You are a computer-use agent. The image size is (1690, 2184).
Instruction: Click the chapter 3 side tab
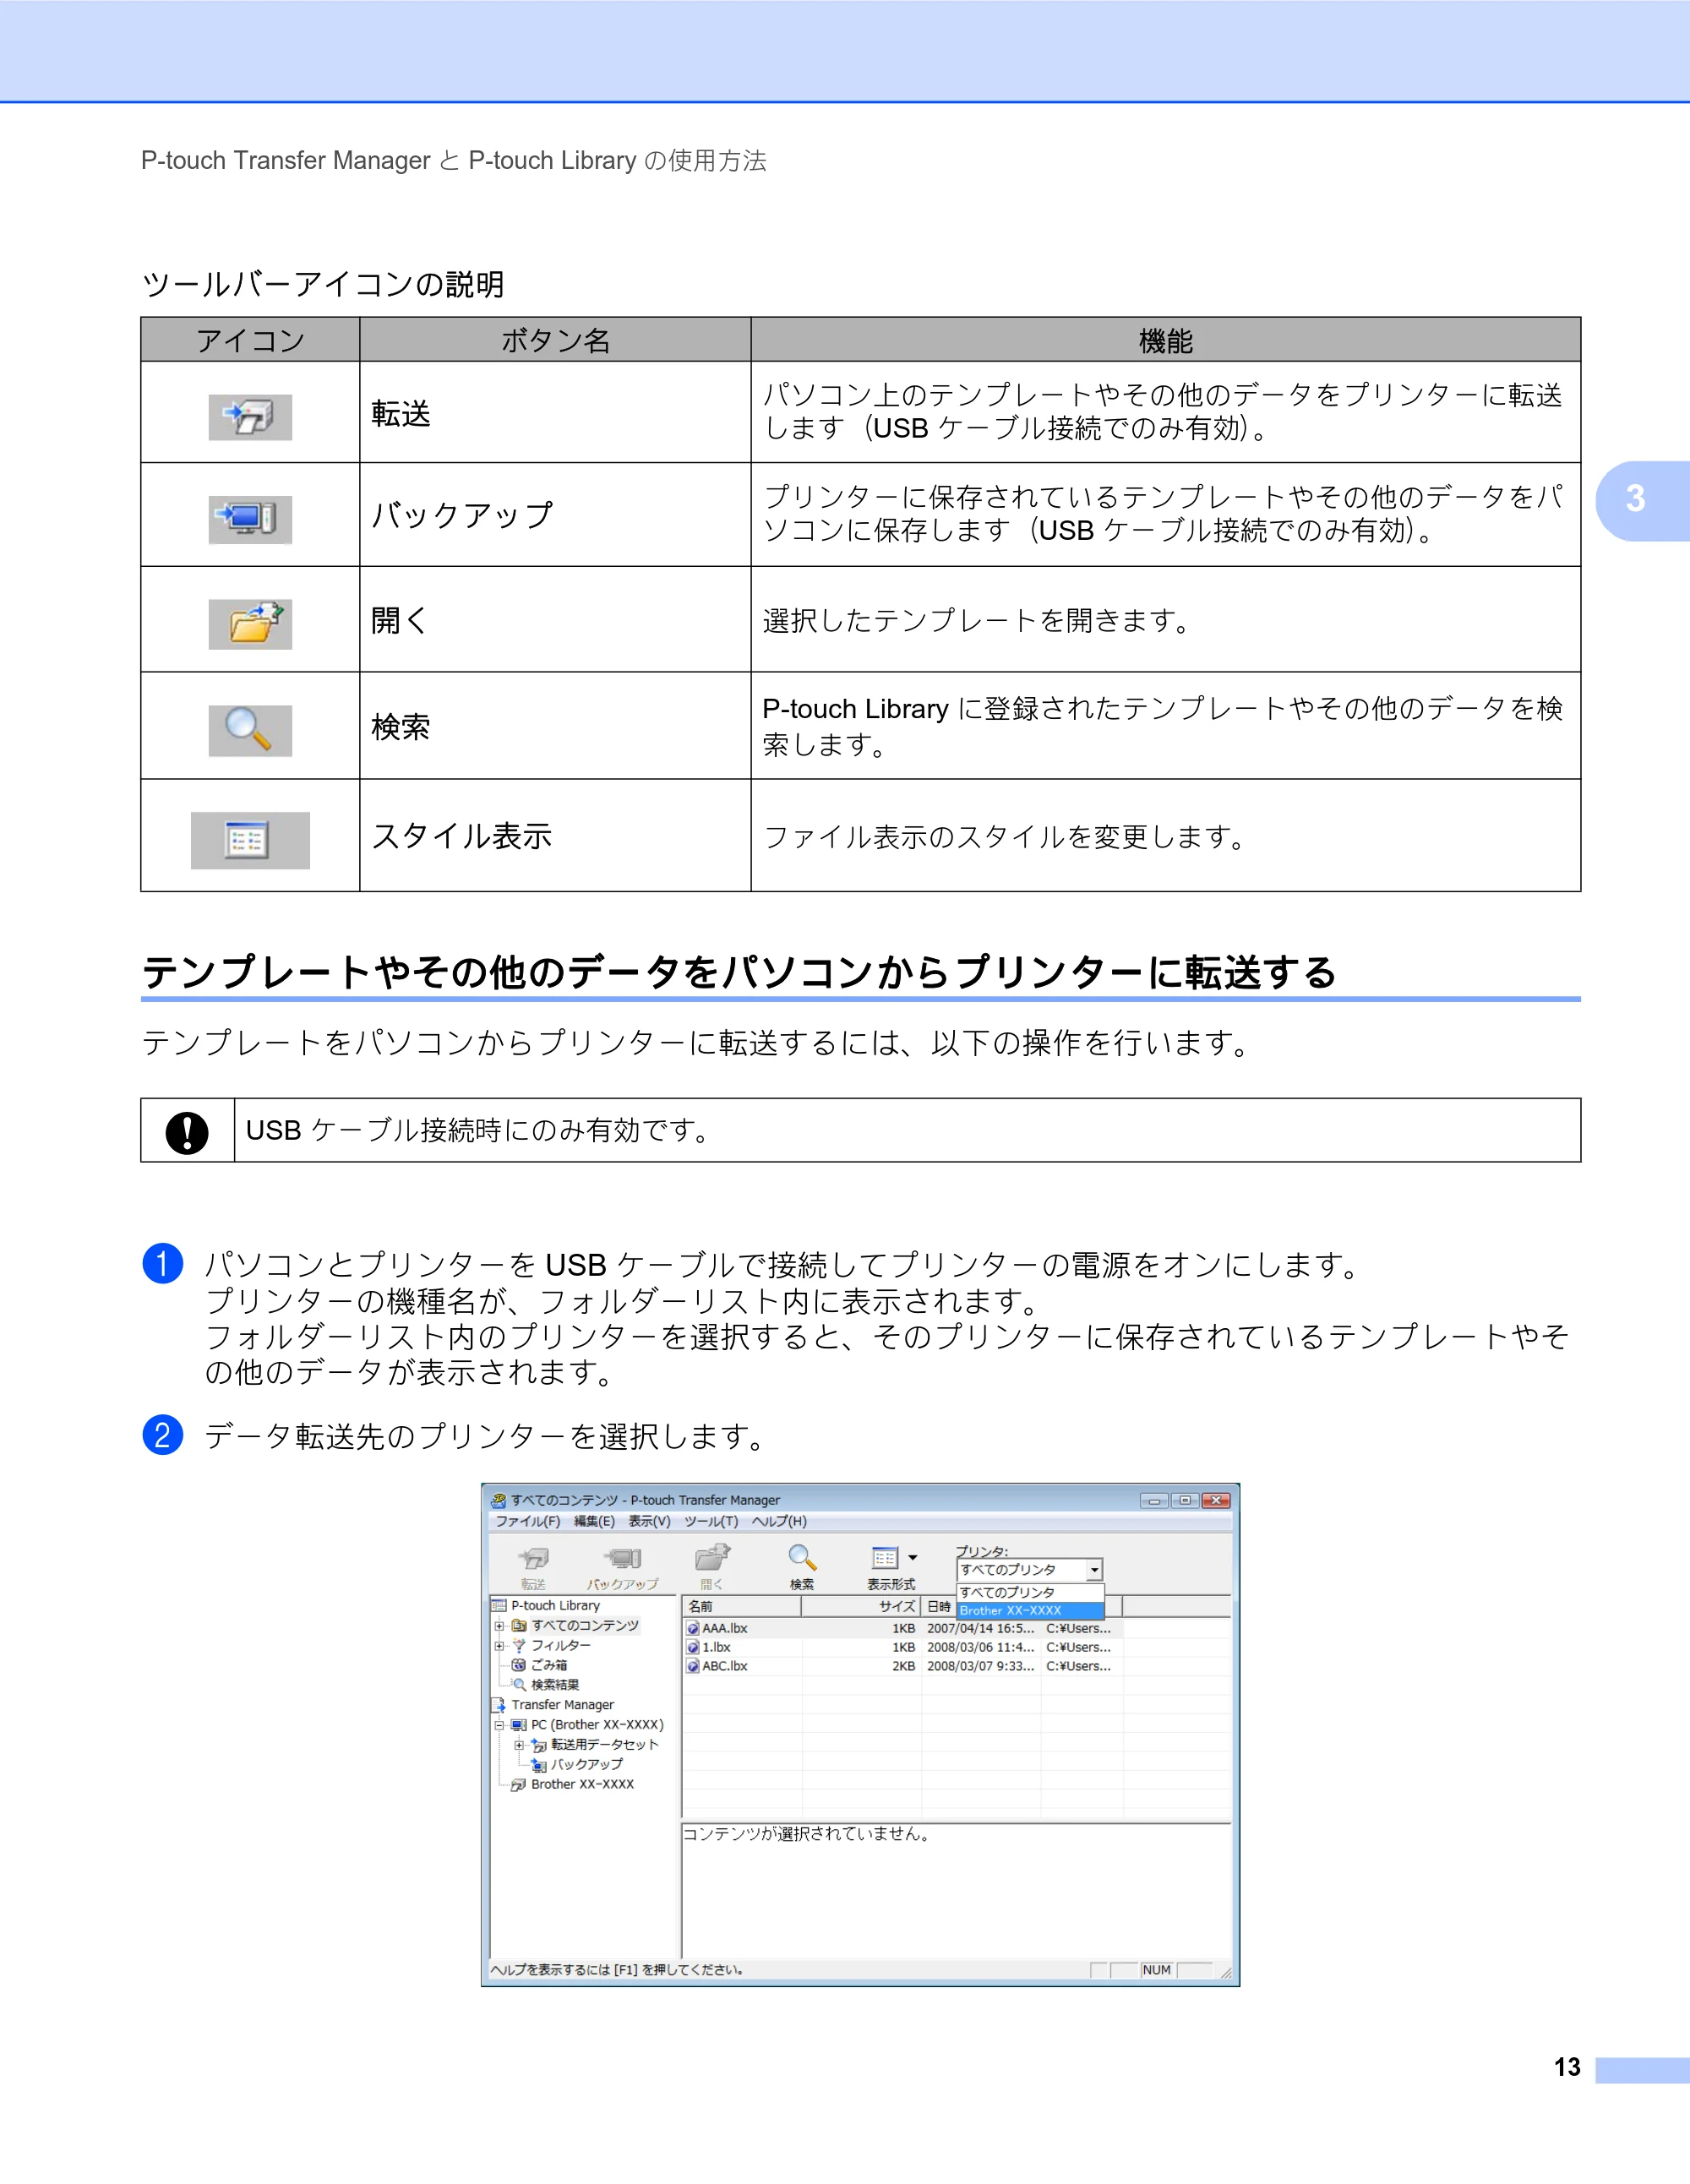(x=1642, y=500)
